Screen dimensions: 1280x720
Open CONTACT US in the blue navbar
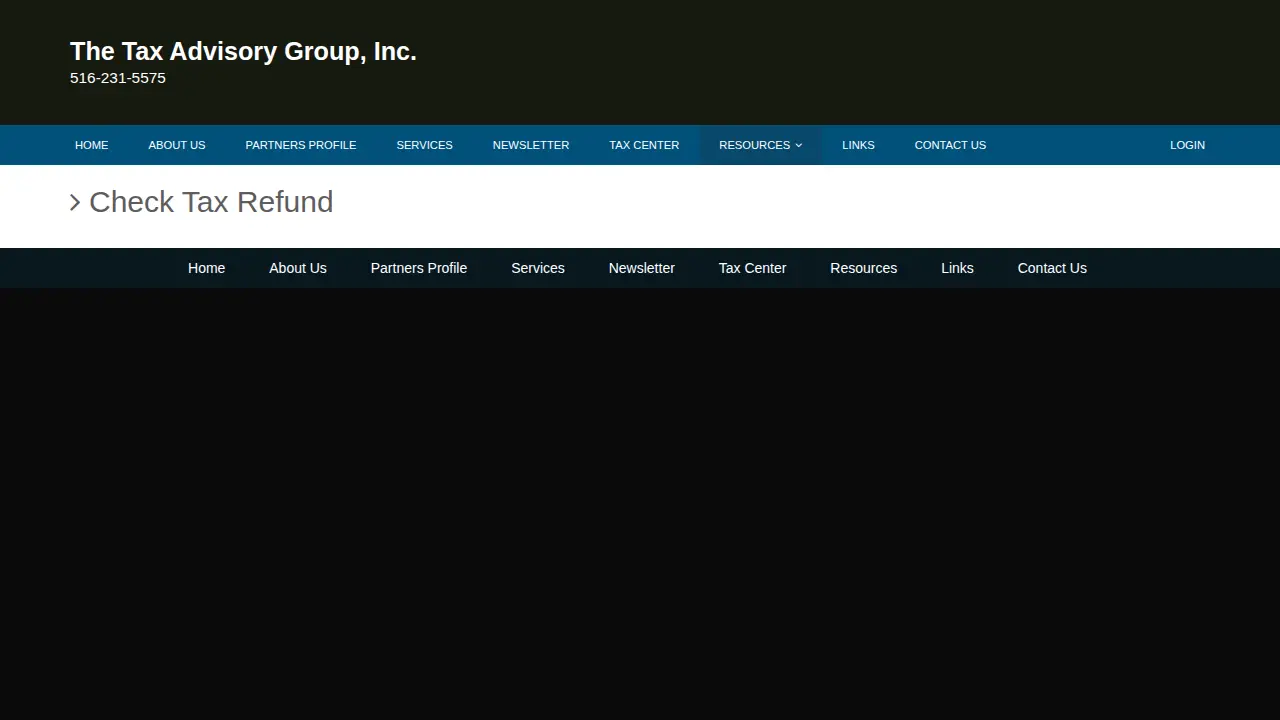click(x=950, y=145)
